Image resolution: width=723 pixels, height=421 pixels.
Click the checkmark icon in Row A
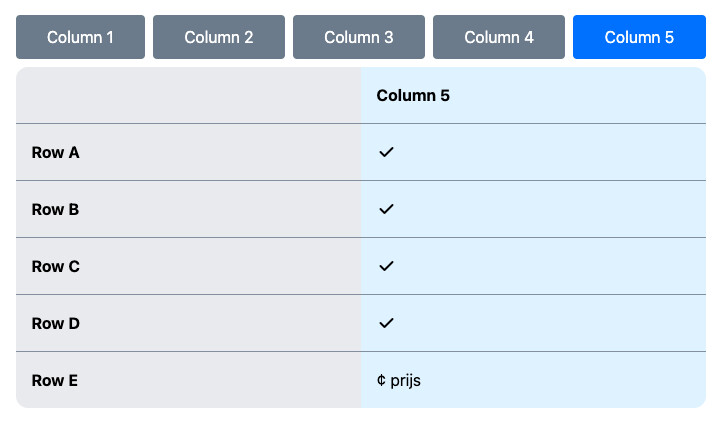(386, 152)
